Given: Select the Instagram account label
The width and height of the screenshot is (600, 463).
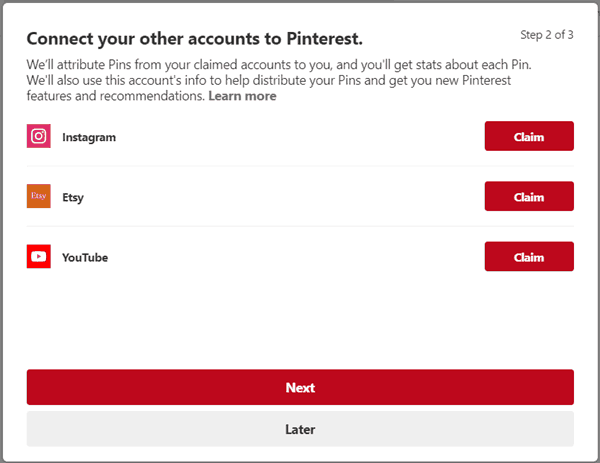Looking at the screenshot, I should [89, 137].
